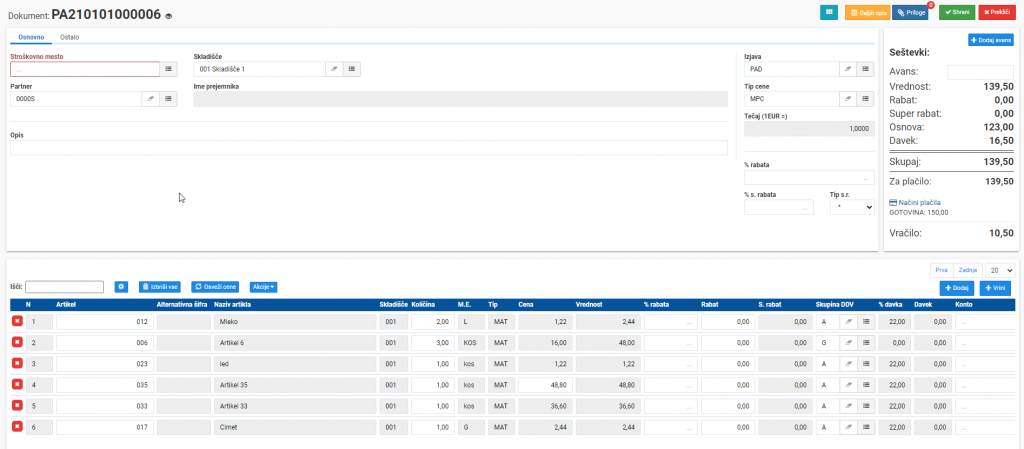This screenshot has width=1024, height=449.
Task: Click the Išči search box
Action: (65, 286)
